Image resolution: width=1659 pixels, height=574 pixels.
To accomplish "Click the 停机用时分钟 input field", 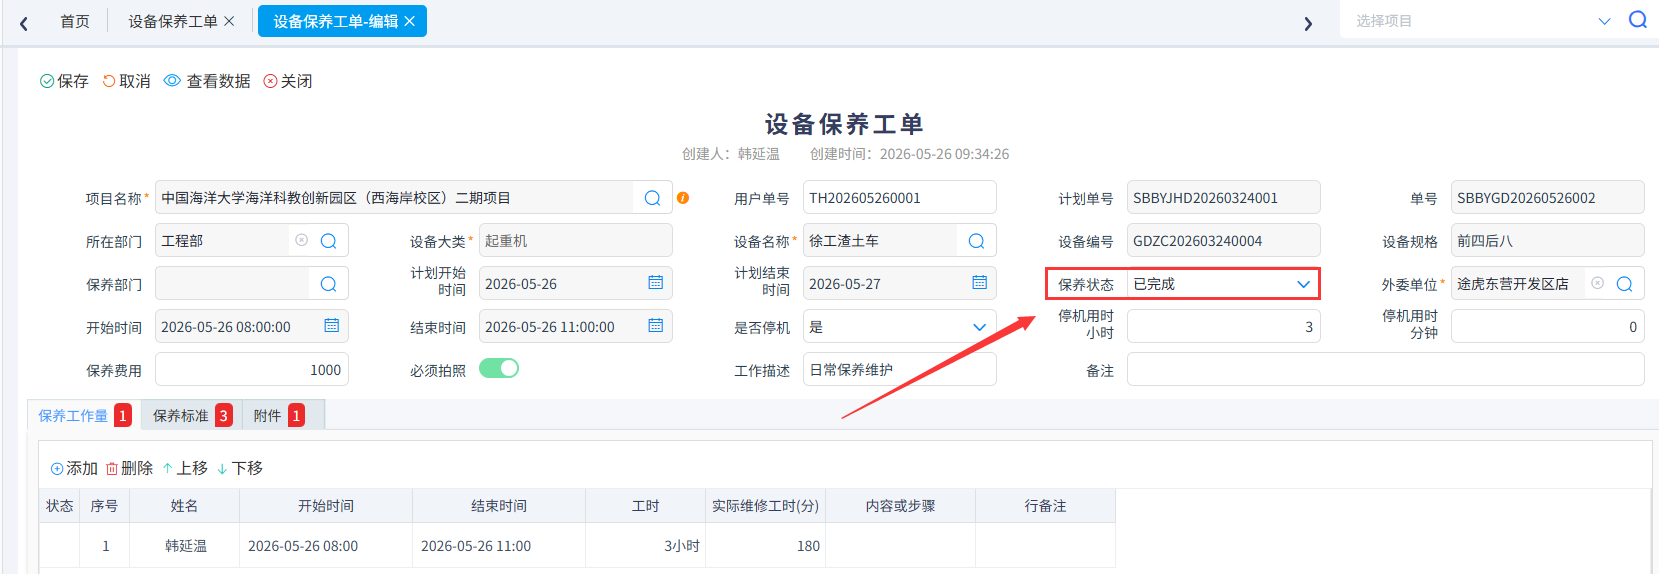I will tap(1547, 327).
